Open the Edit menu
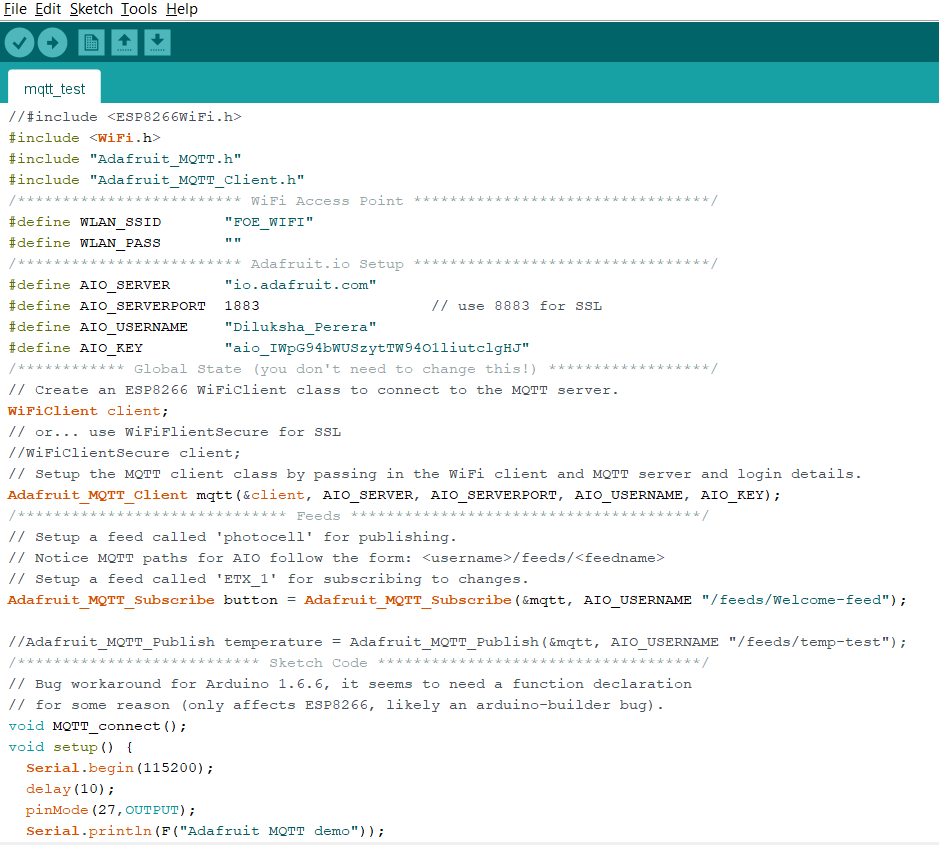The height and width of the screenshot is (845, 939). pyautogui.click(x=48, y=9)
